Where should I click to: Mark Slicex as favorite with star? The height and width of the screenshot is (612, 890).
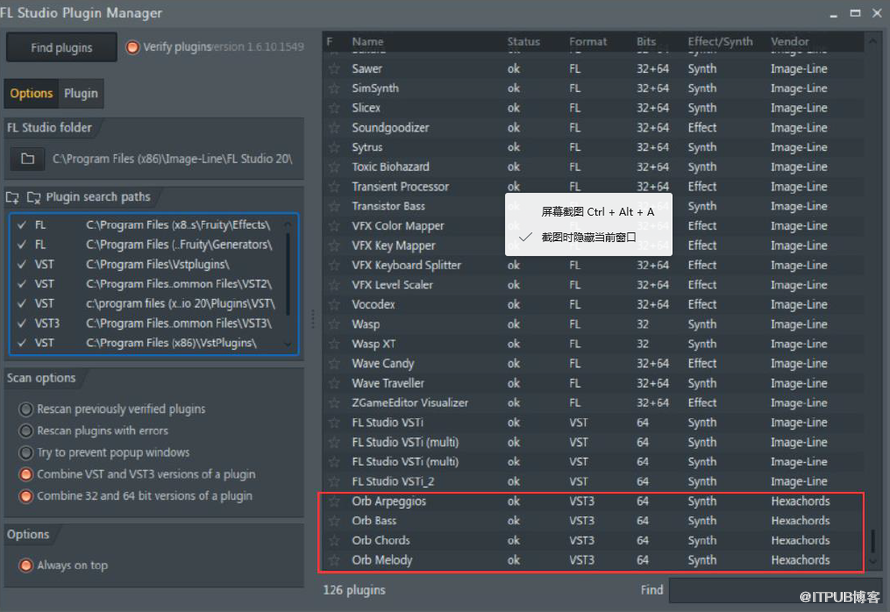pyautogui.click(x=334, y=108)
